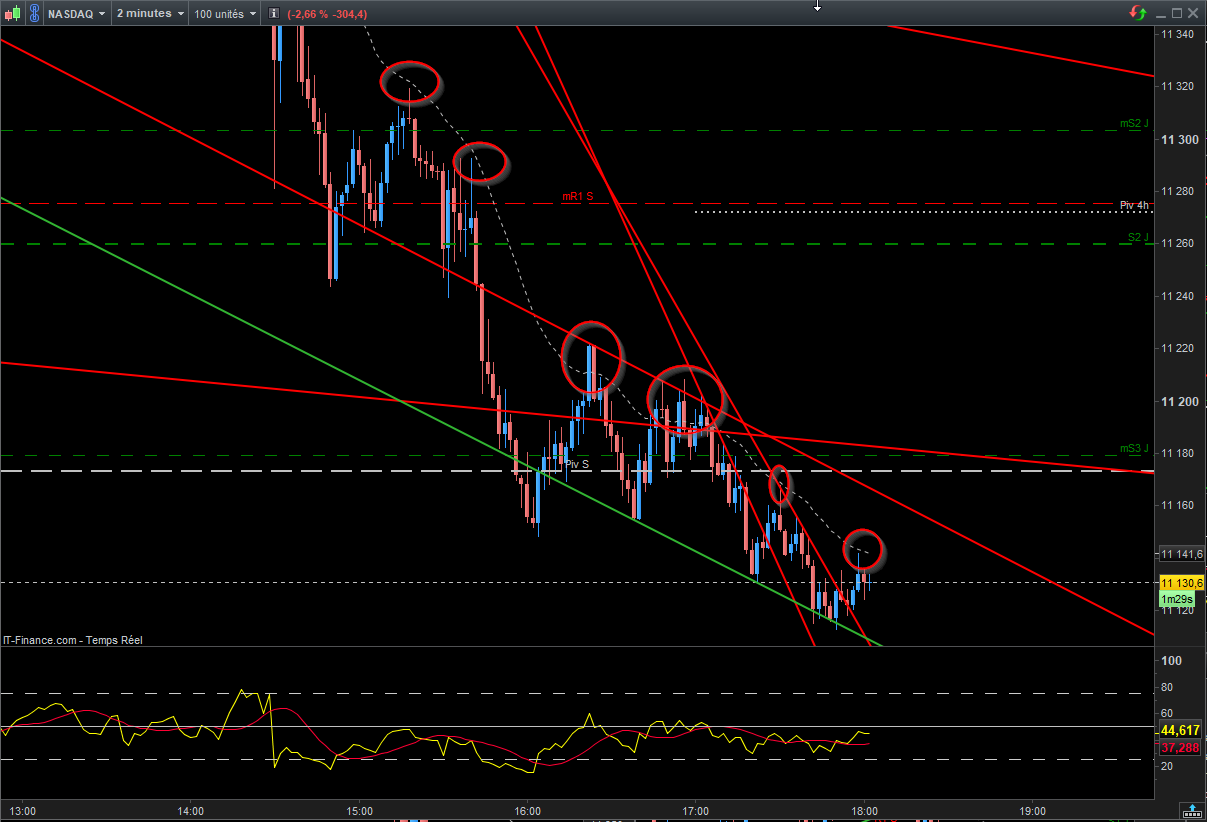Click the mS2 J support label
Screen dimensions: 1207x822
[x=1135, y=124]
